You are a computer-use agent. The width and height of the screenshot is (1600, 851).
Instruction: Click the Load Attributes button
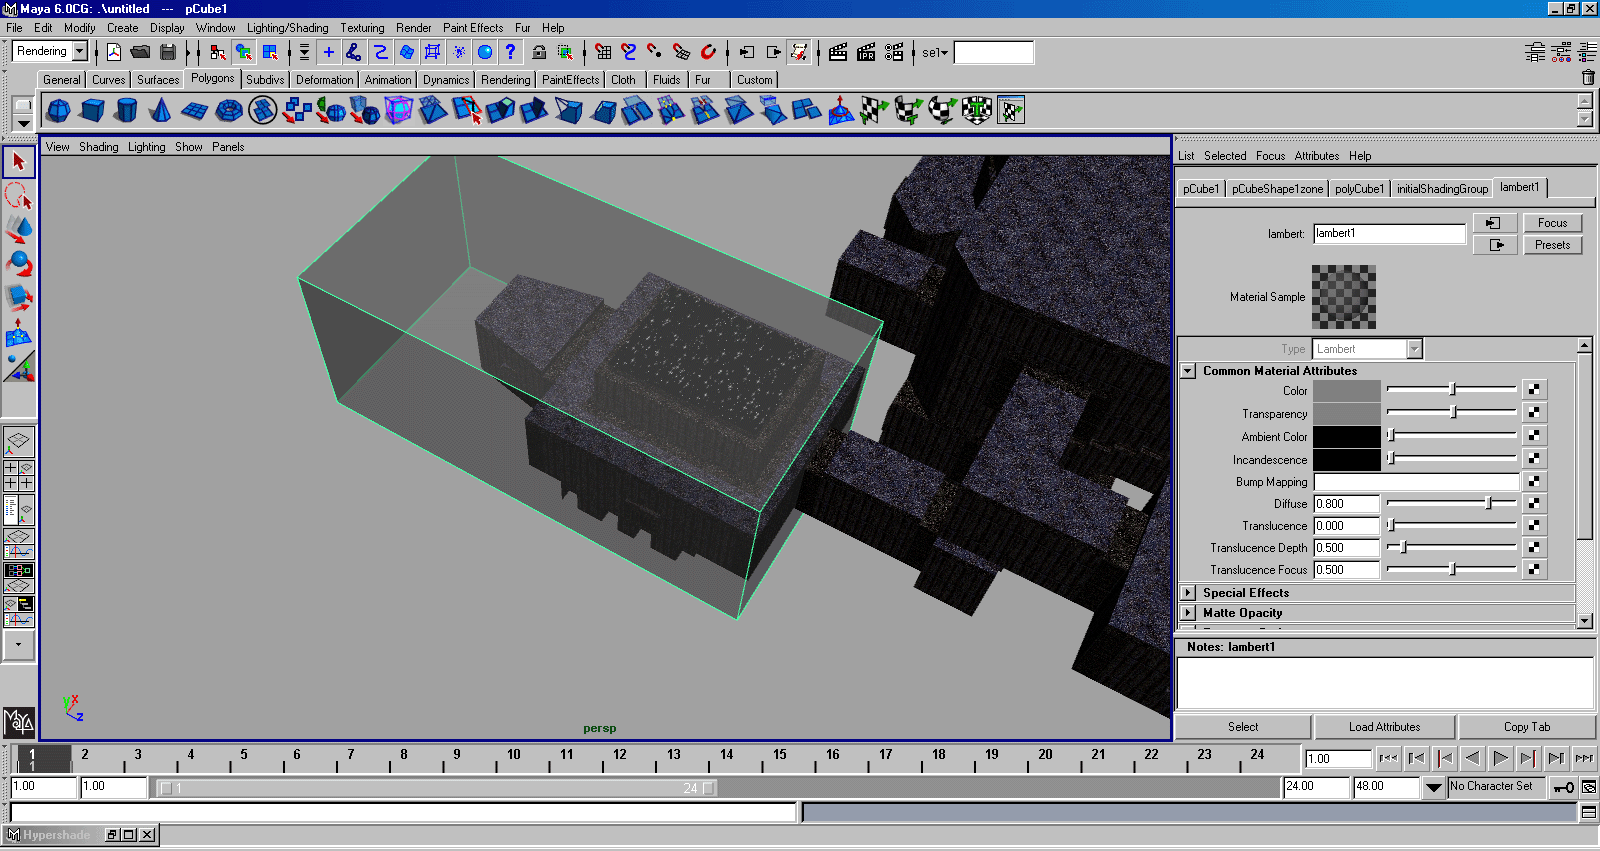[x=1385, y=727]
